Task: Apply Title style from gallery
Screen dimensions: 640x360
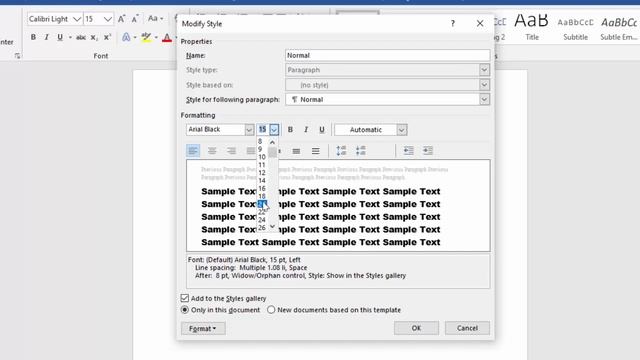Action: pos(531,27)
